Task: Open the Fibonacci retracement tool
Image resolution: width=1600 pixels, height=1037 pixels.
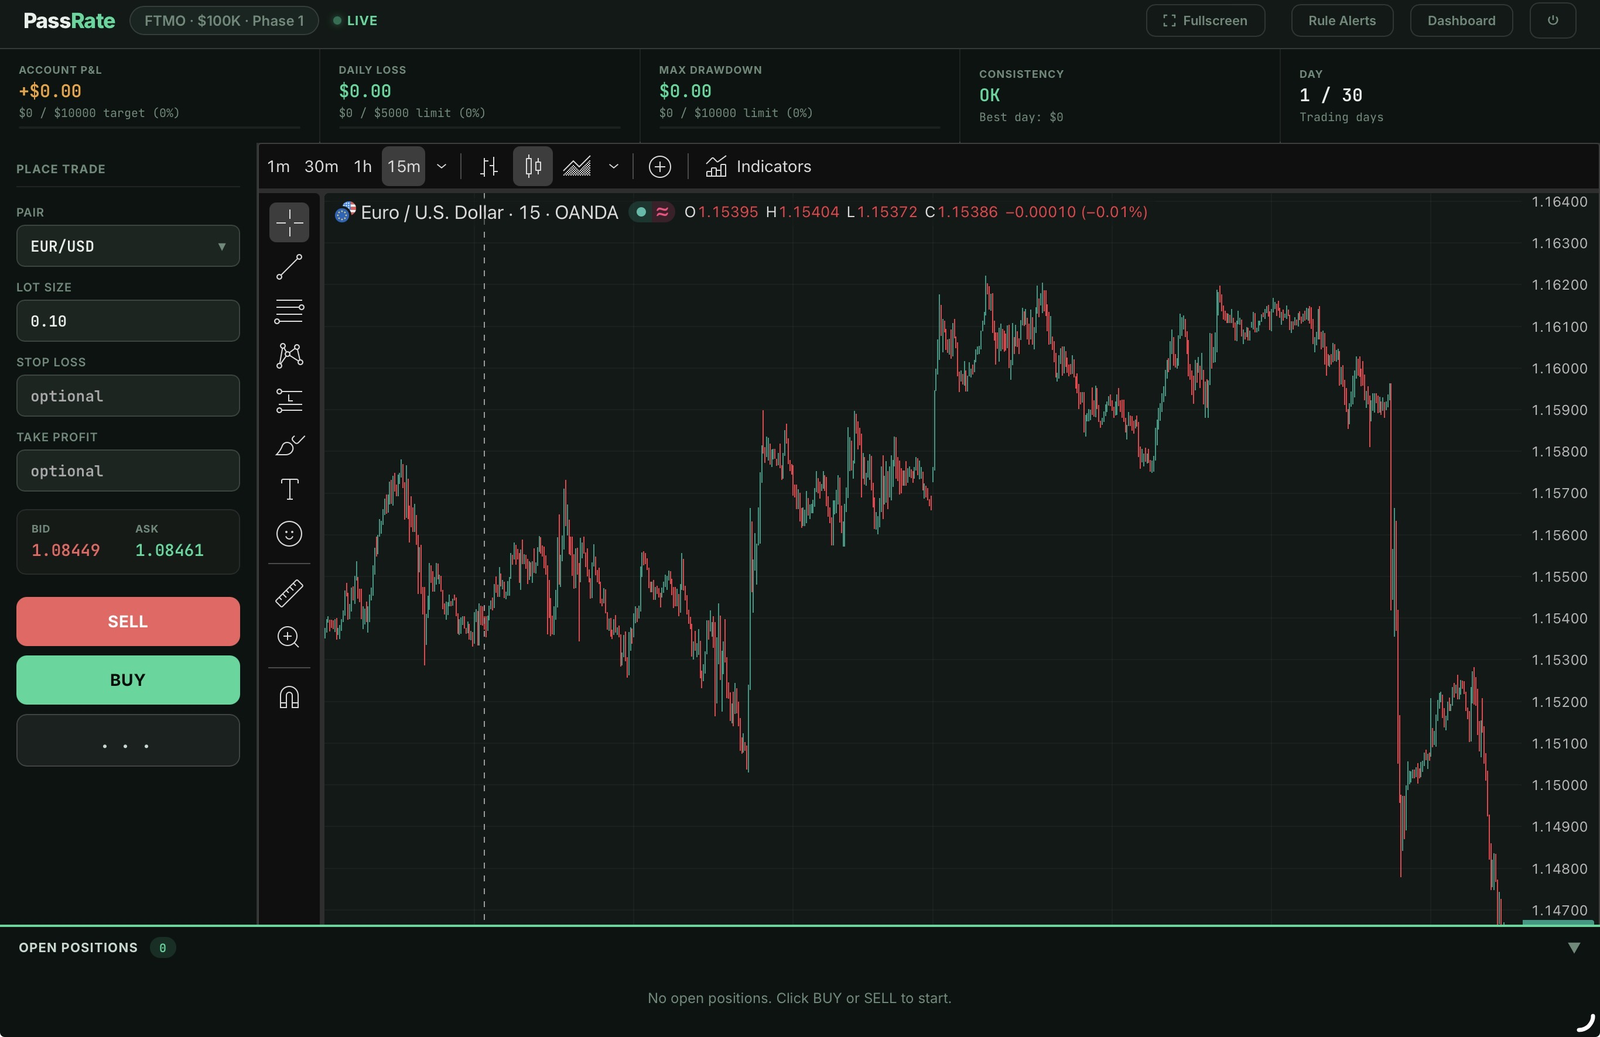Action: click(289, 311)
